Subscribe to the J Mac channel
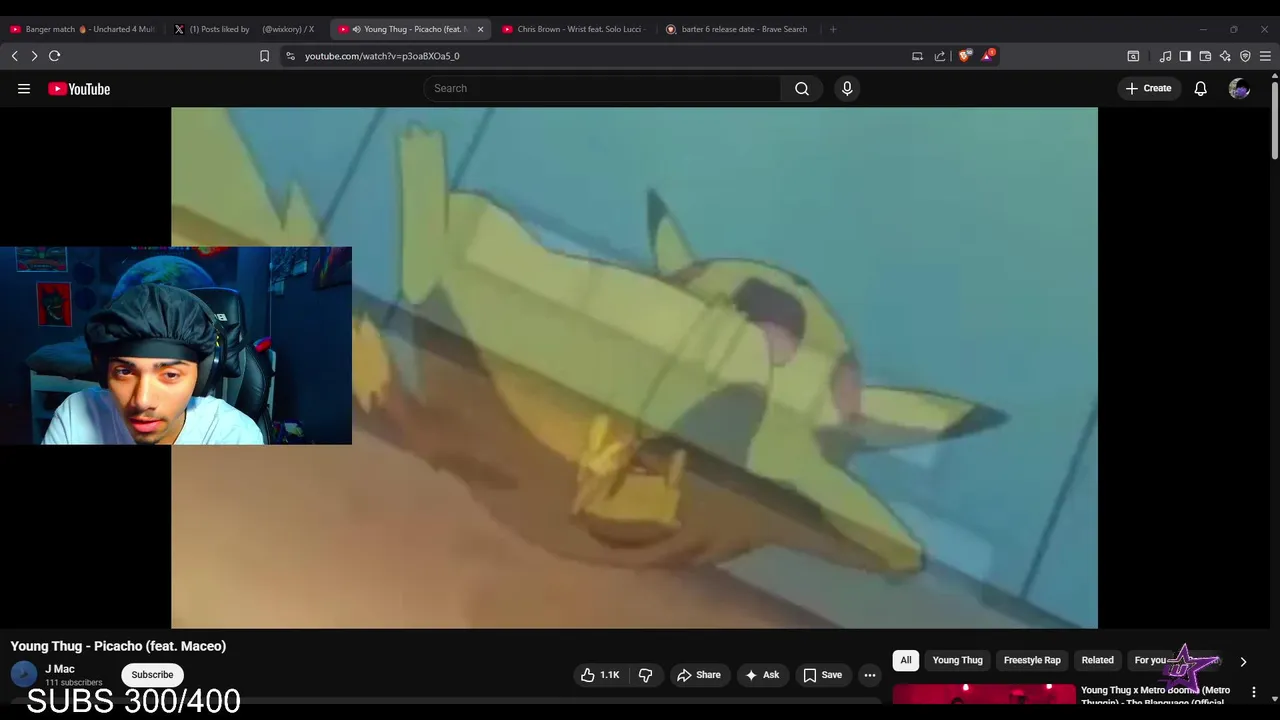 coord(152,674)
